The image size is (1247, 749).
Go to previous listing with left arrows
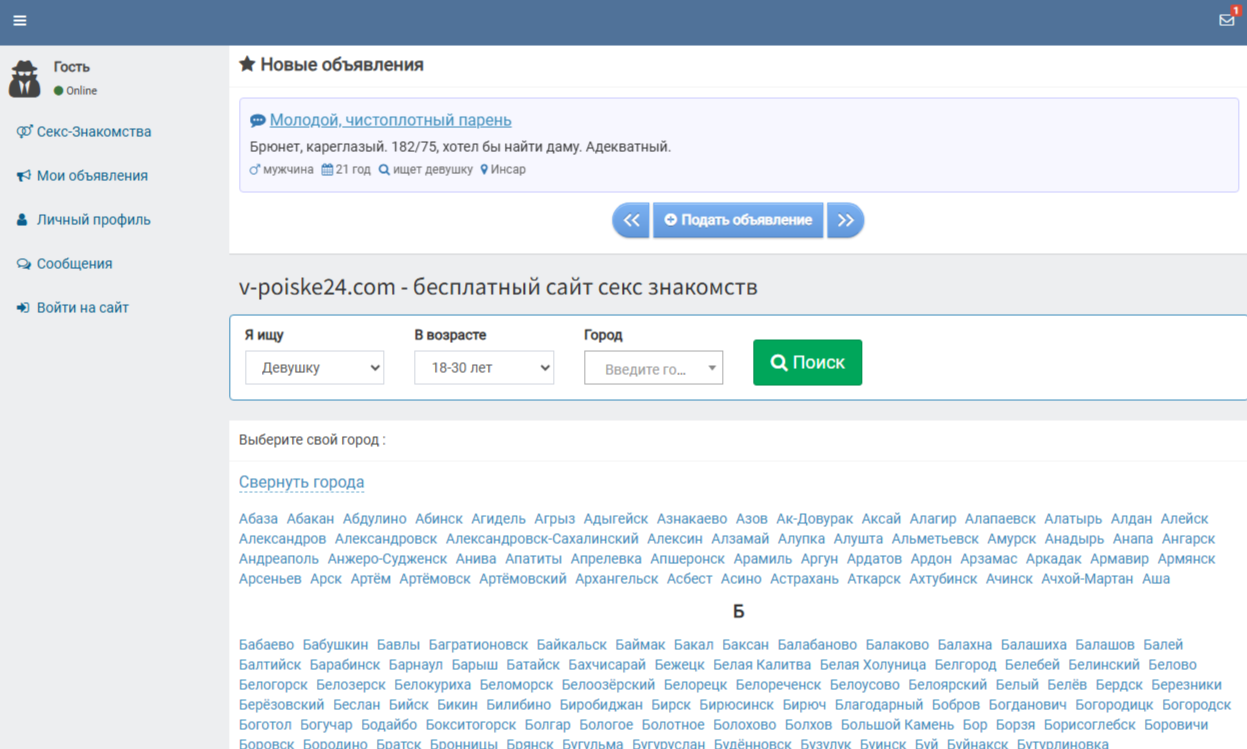(x=631, y=220)
